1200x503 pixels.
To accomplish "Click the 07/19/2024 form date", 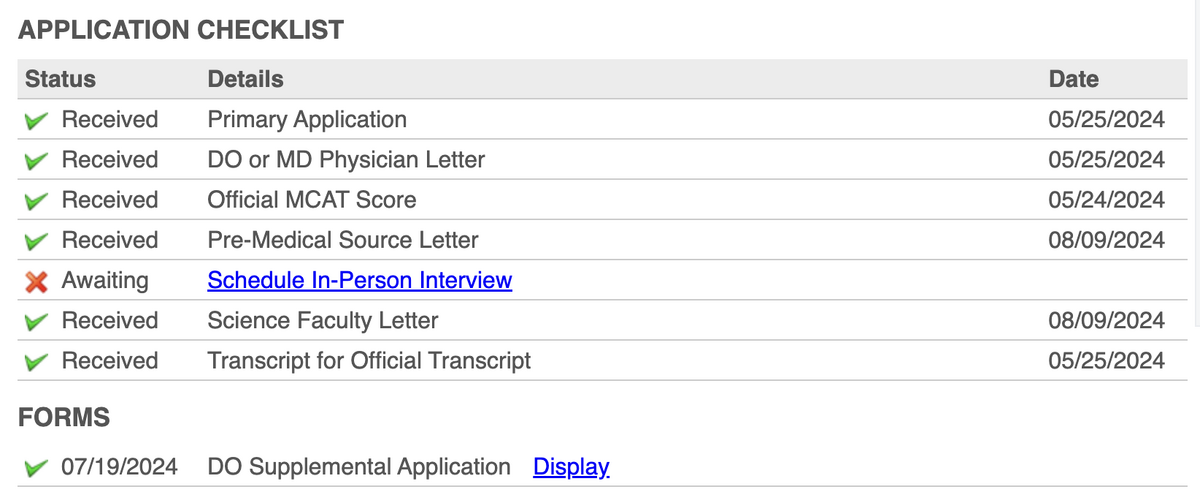I will [x=119, y=467].
